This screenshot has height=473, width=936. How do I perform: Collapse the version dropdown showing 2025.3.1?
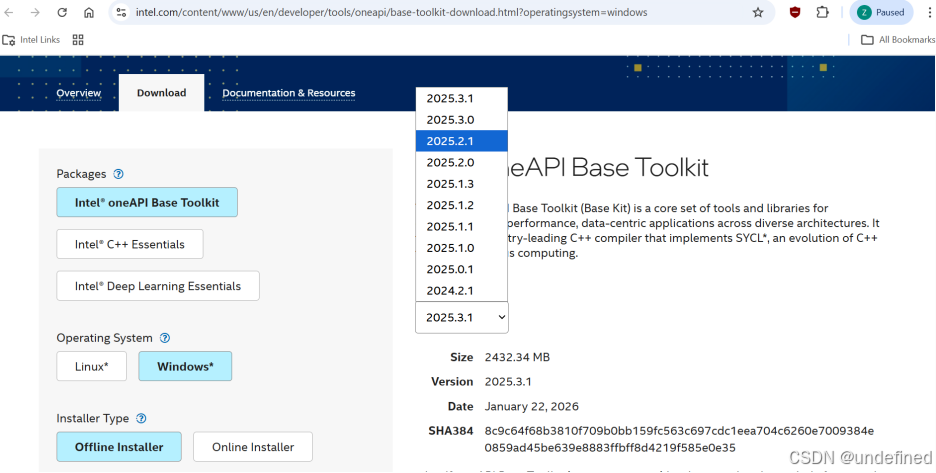(461, 318)
